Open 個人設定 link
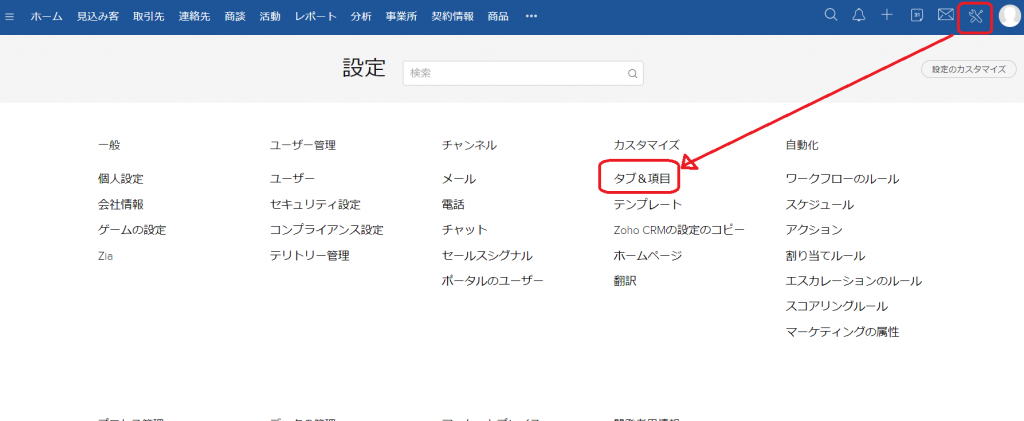Image resolution: width=1024 pixels, height=421 pixels. tap(121, 179)
